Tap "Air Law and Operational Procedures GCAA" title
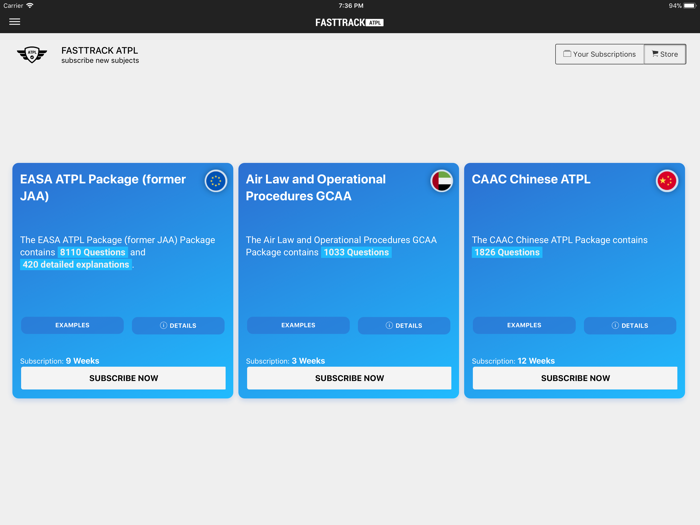Image resolution: width=700 pixels, height=525 pixels. [x=316, y=188]
